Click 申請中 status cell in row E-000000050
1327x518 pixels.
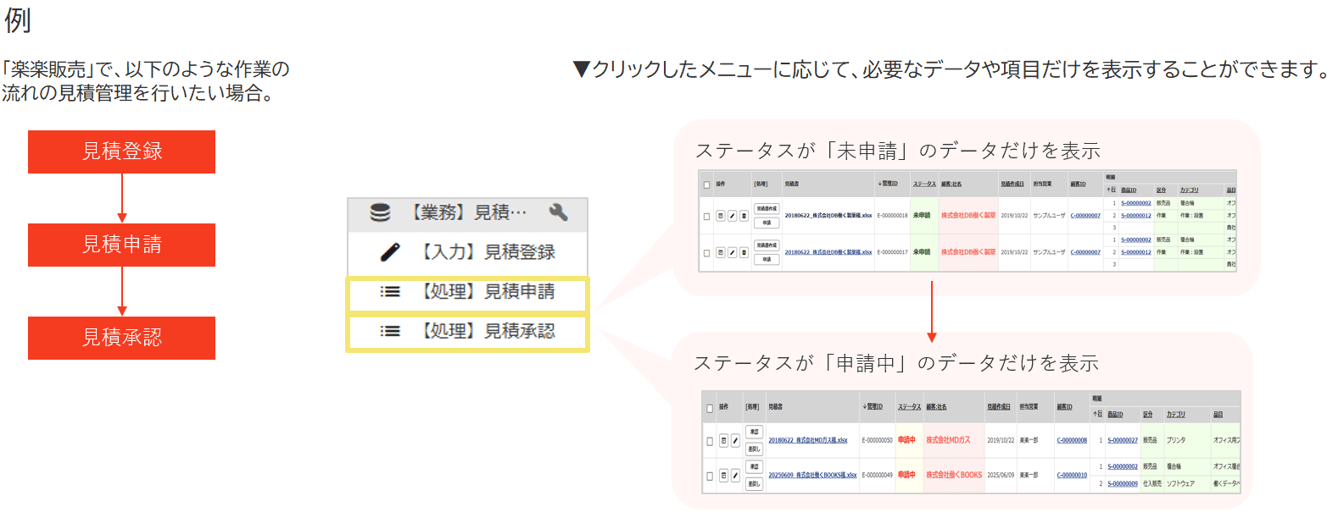point(907,441)
